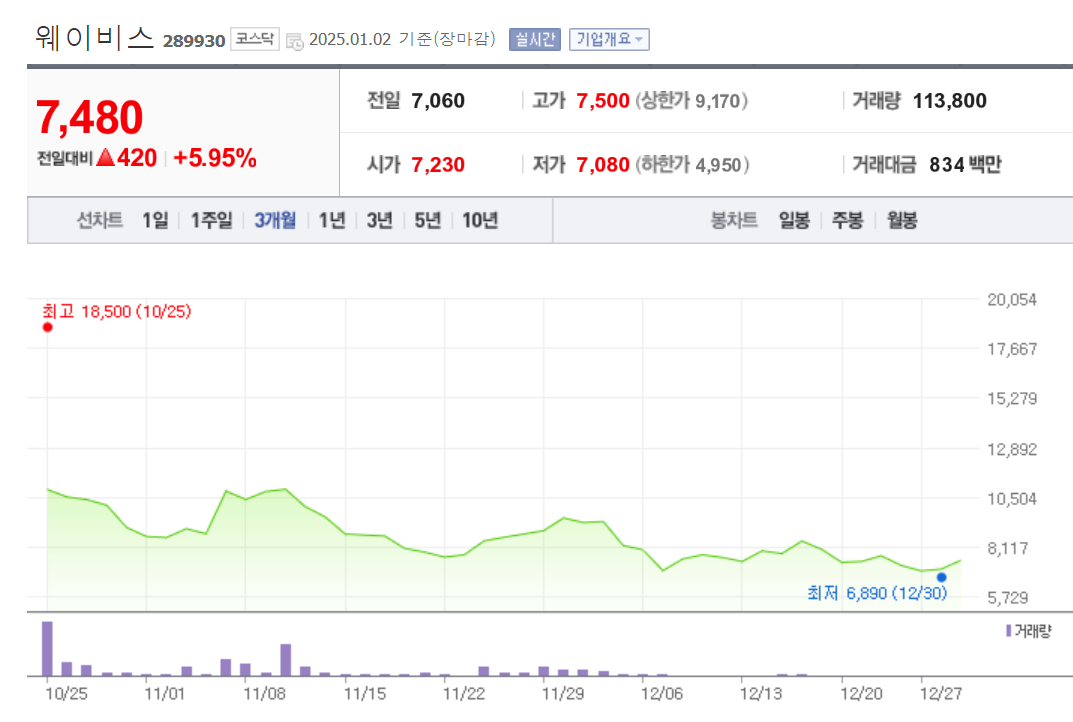
Task: Click the 최고 18,500 (10/25) label
Action: click(x=117, y=312)
